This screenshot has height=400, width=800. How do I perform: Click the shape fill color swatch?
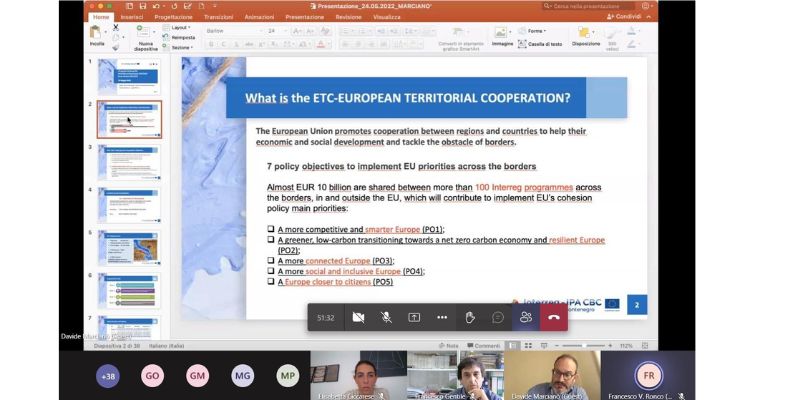coord(632,31)
